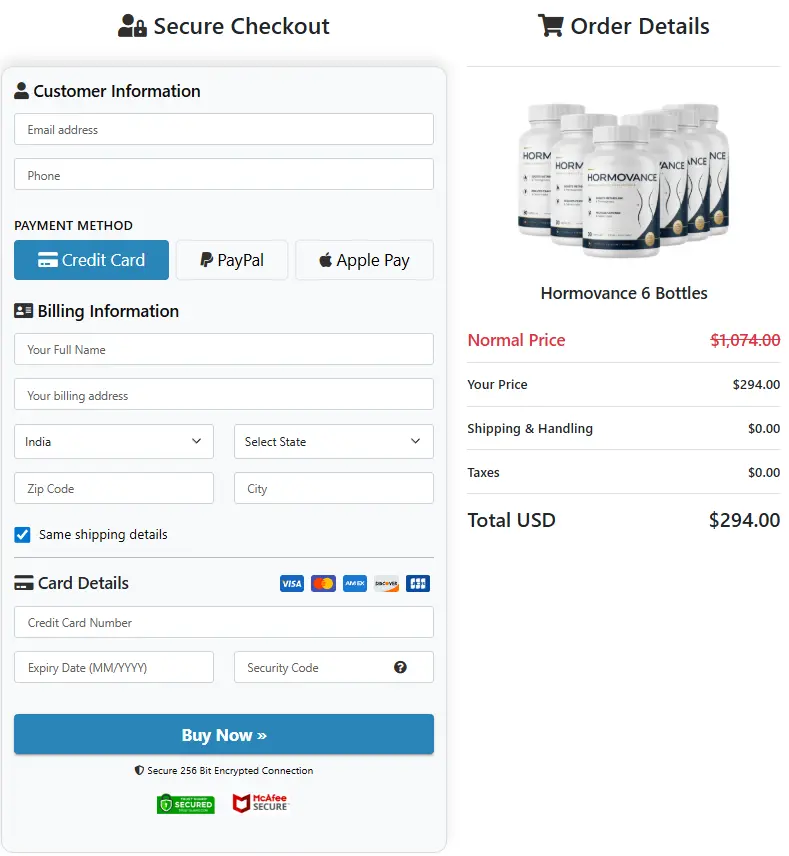The width and height of the screenshot is (789, 856).
Task: Click Secure 256 Bit Encrypted Connection text
Action: (x=230, y=770)
